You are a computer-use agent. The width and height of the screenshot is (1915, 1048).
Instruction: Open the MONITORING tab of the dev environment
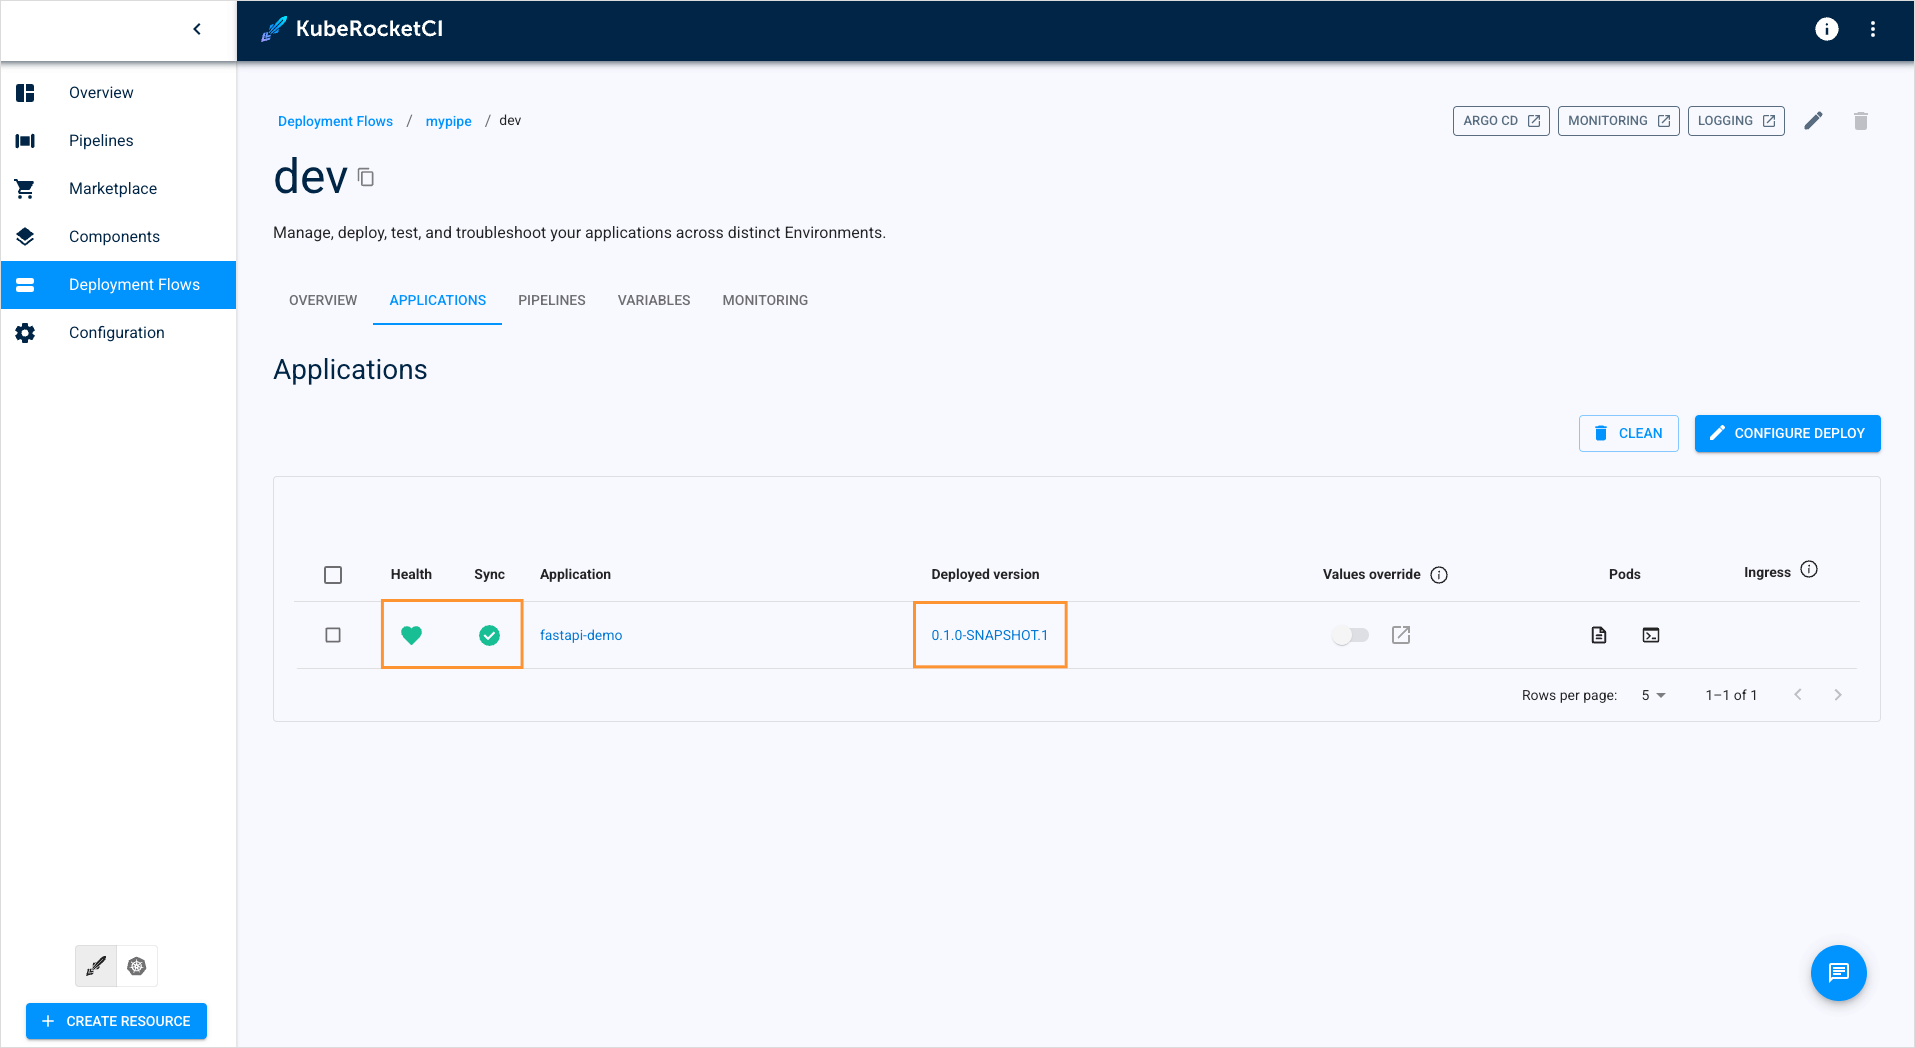[764, 300]
